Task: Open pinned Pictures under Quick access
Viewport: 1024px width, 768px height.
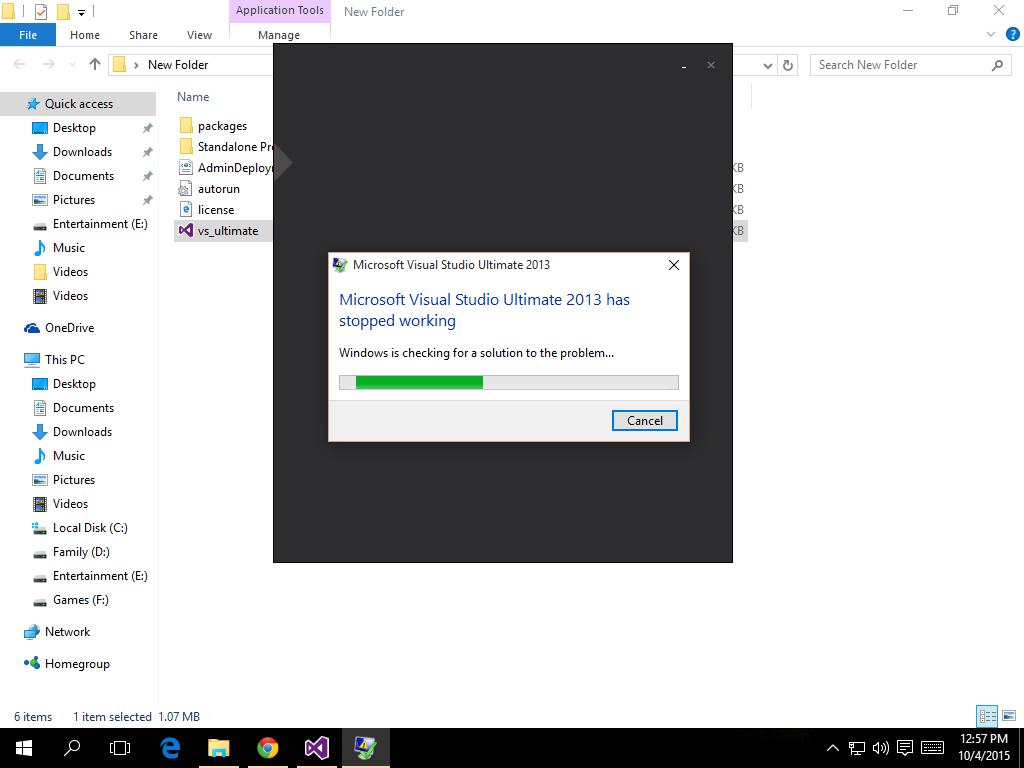Action: 74,200
